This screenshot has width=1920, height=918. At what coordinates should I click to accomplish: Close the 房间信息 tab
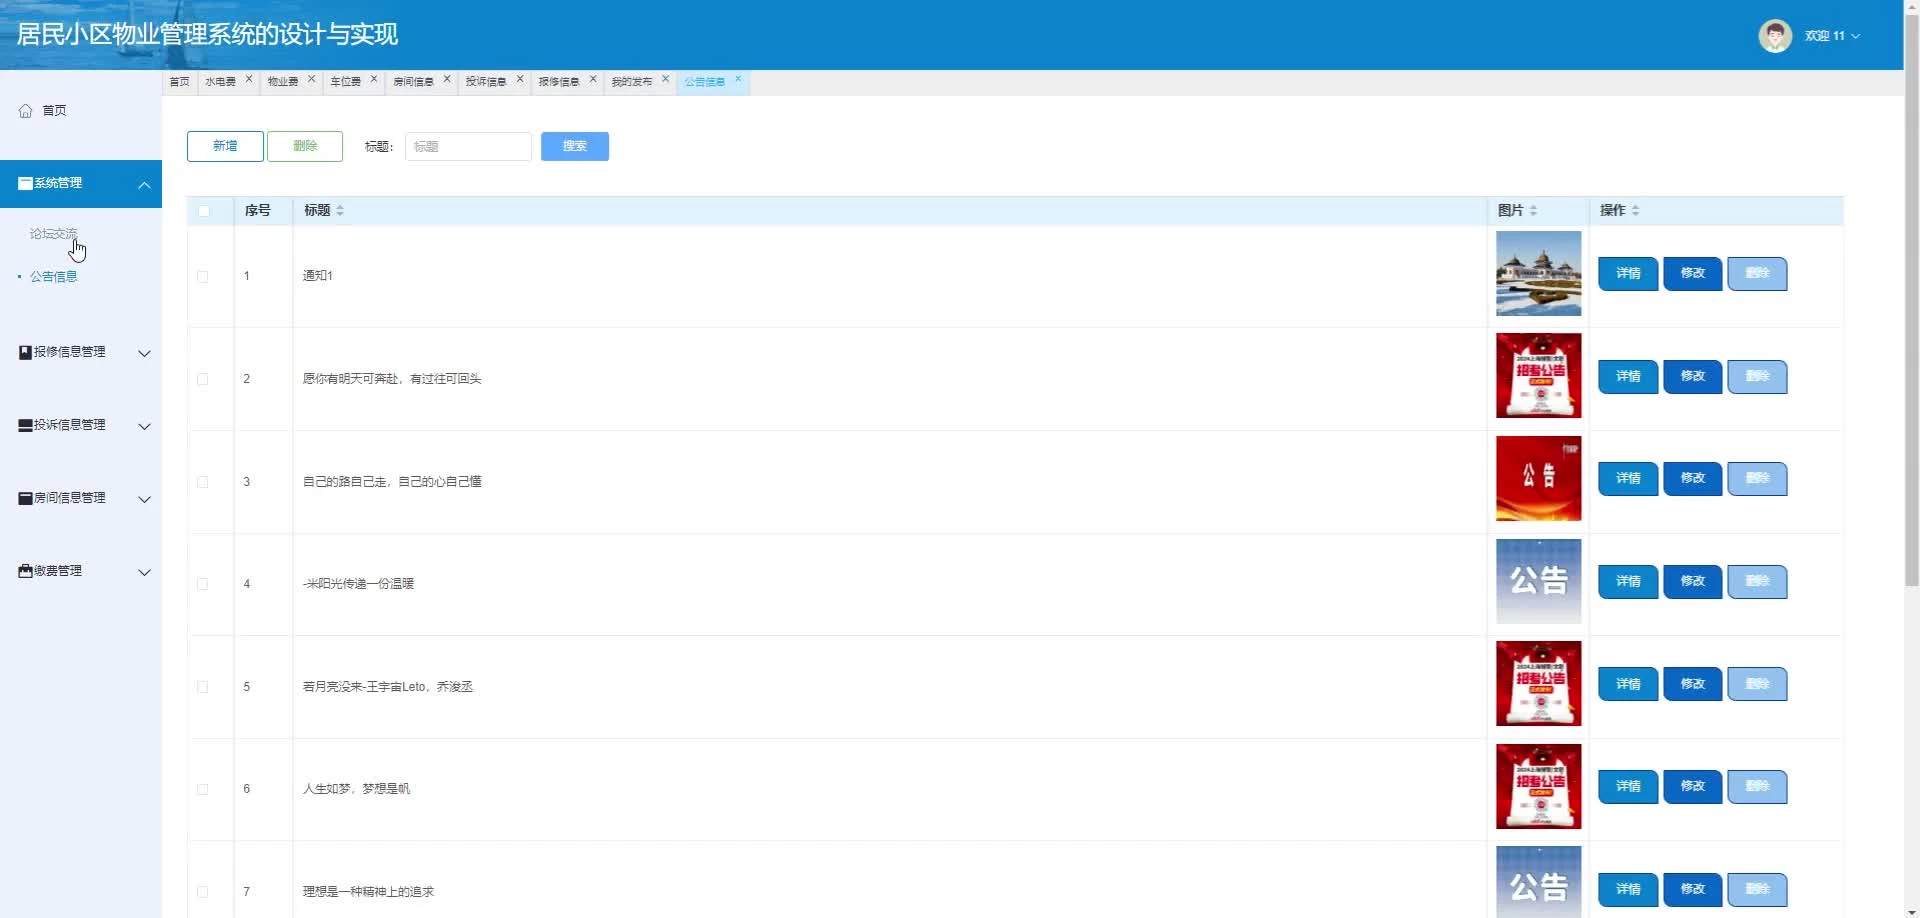(447, 79)
